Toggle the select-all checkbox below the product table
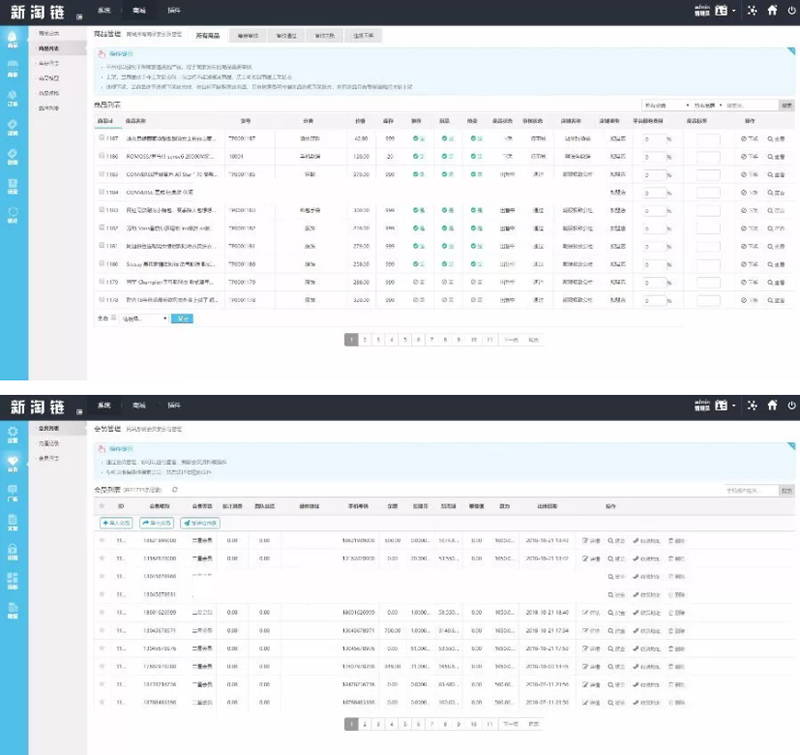This screenshot has width=800, height=755. [x=114, y=318]
